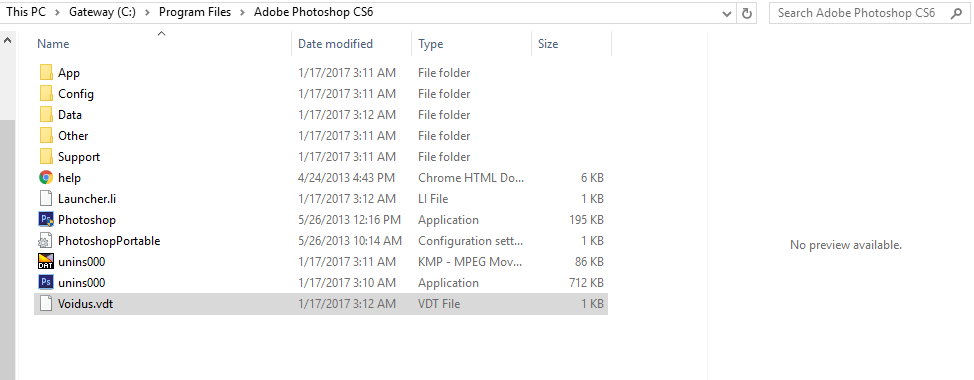Image resolution: width=974 pixels, height=380 pixels.
Task: Click the unins000 Ps application icon
Action: tap(46, 283)
